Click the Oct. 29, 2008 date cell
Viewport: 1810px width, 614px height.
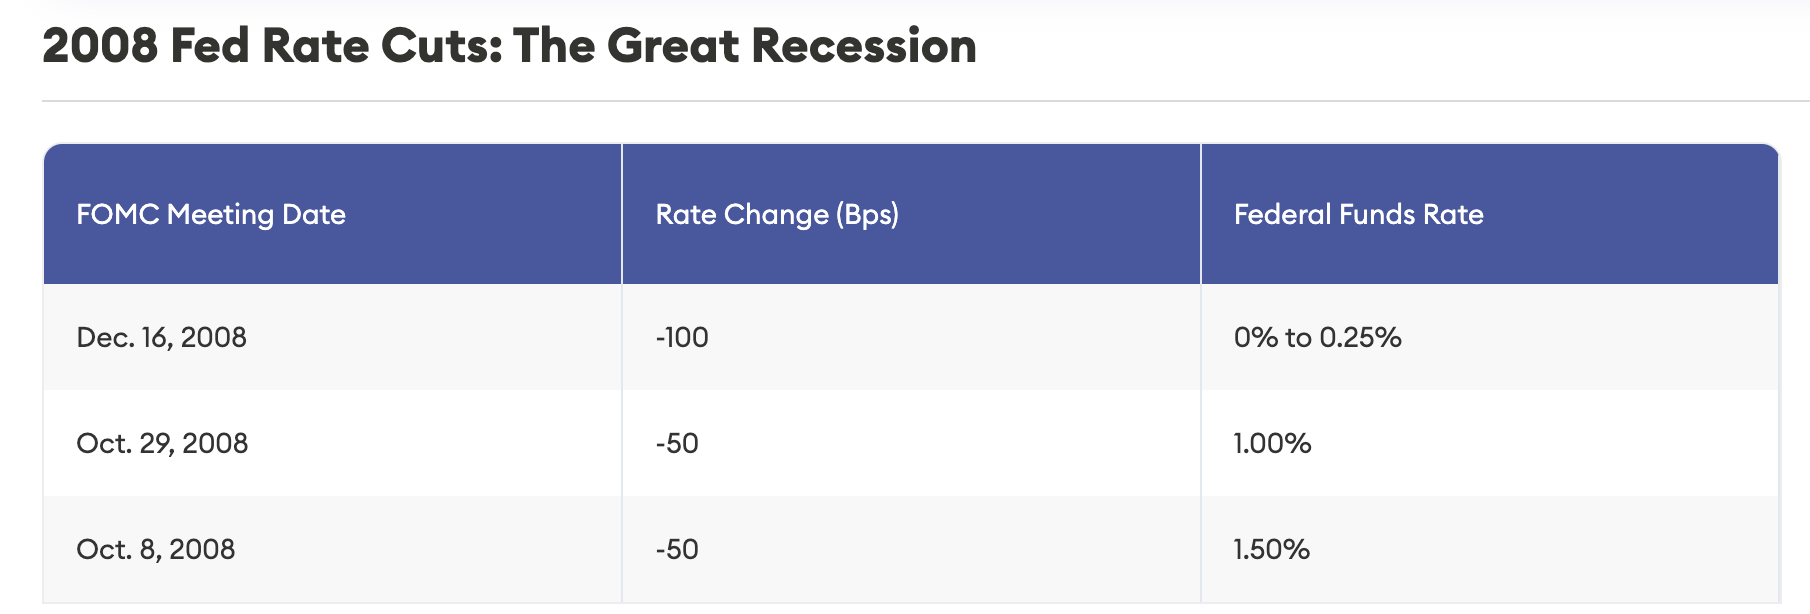(x=162, y=443)
